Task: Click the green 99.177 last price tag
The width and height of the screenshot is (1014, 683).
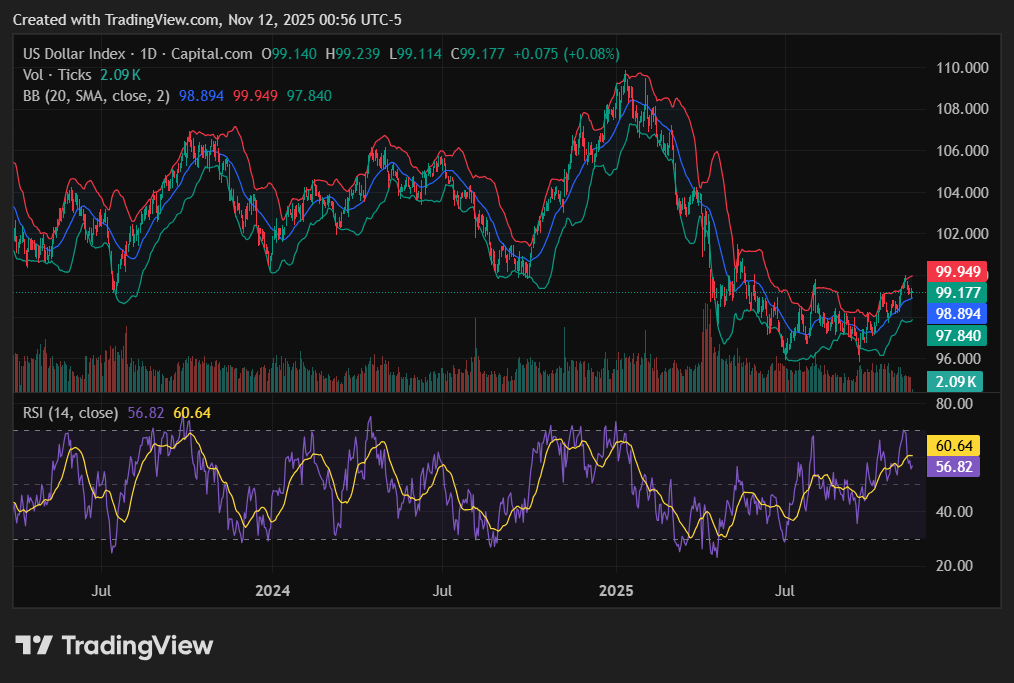Action: click(x=957, y=293)
